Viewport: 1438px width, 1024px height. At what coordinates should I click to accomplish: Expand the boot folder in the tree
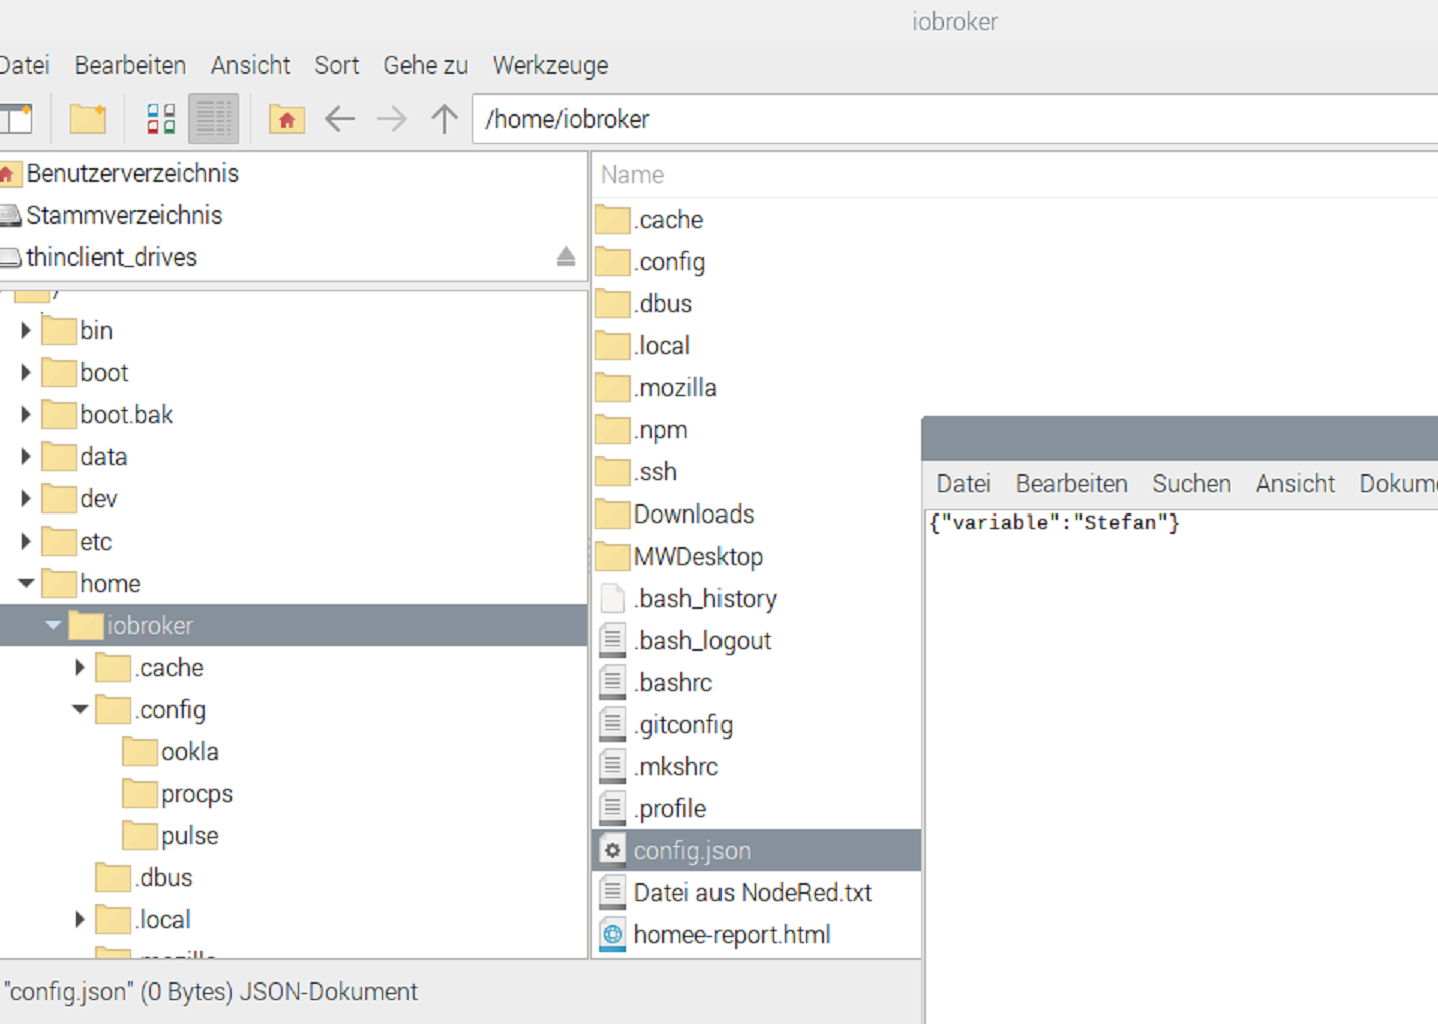click(x=26, y=372)
